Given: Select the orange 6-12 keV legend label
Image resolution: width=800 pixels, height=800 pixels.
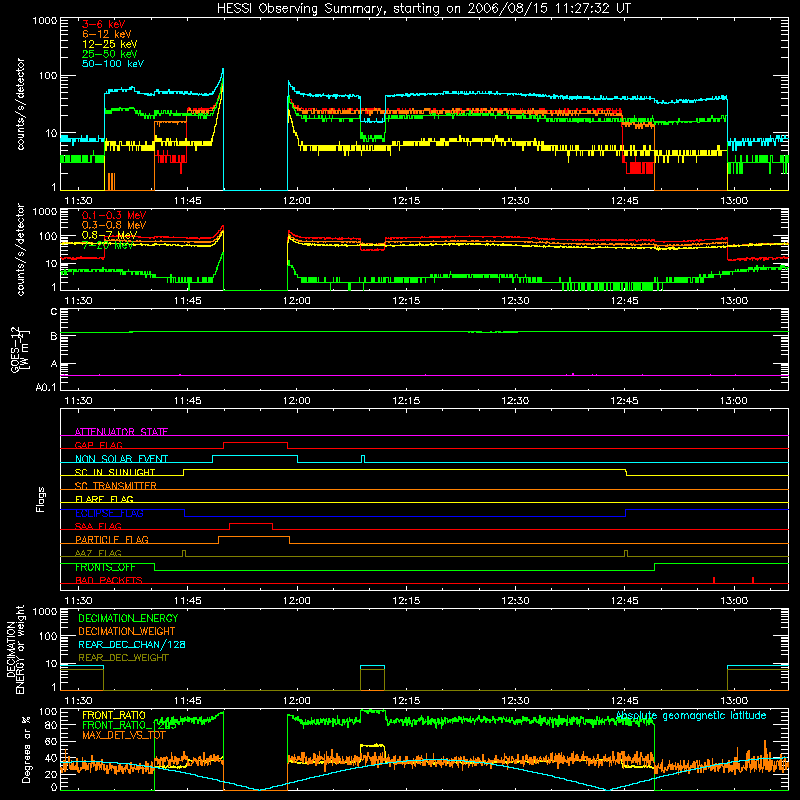Looking at the screenshot, I should 107,34.
